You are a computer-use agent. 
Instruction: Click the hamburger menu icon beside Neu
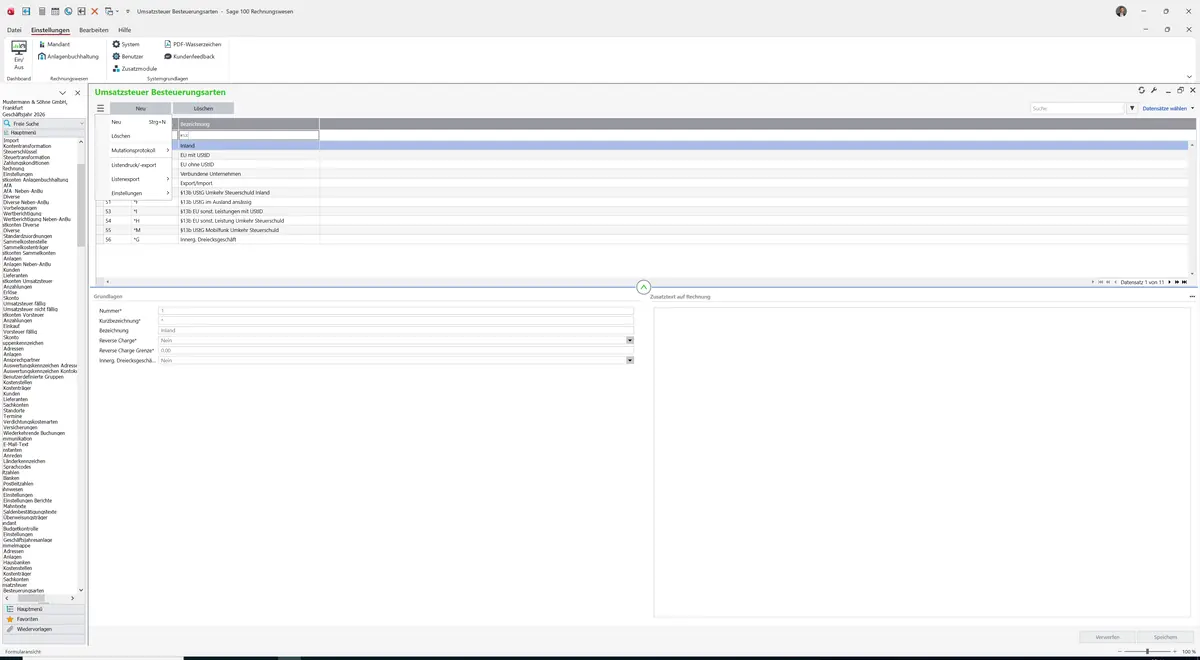(100, 108)
